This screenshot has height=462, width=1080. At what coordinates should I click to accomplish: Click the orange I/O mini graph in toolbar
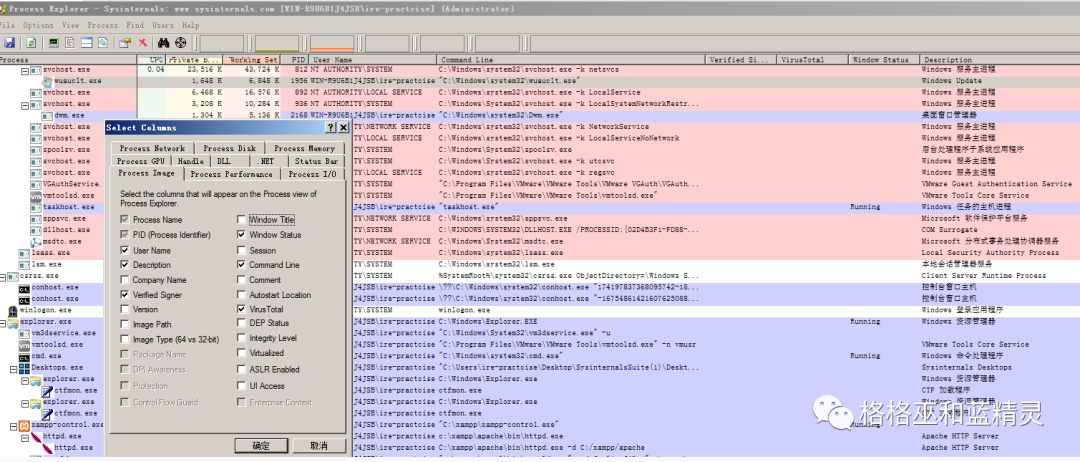[332, 43]
